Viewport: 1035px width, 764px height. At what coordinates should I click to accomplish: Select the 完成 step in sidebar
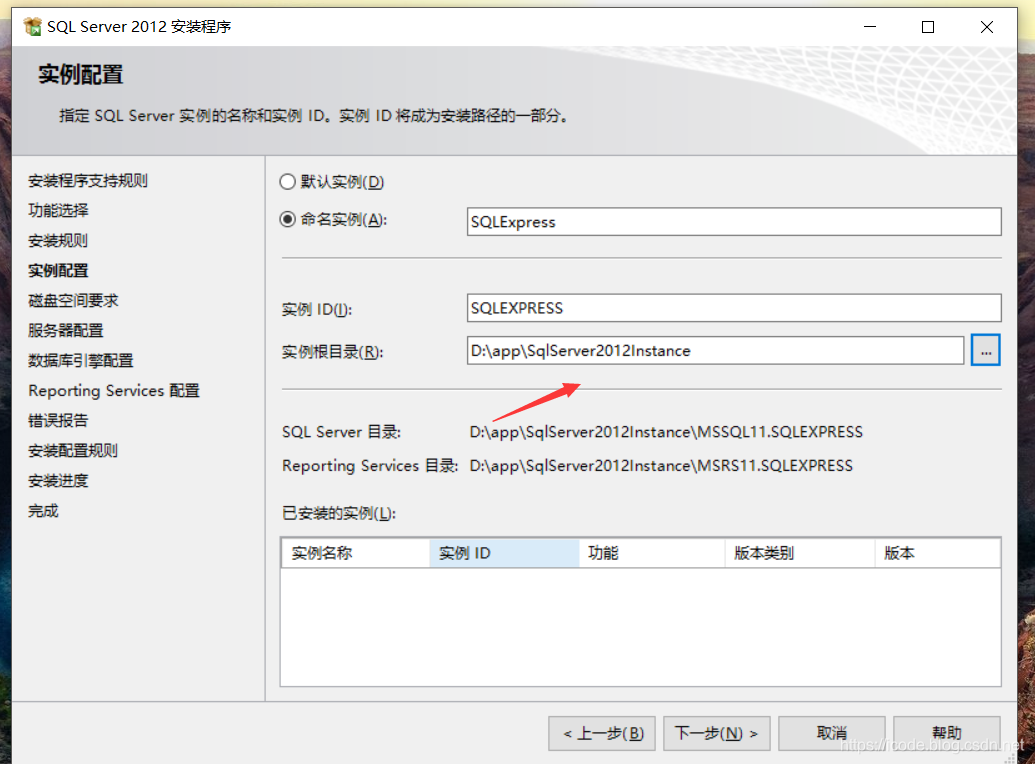[x=43, y=510]
